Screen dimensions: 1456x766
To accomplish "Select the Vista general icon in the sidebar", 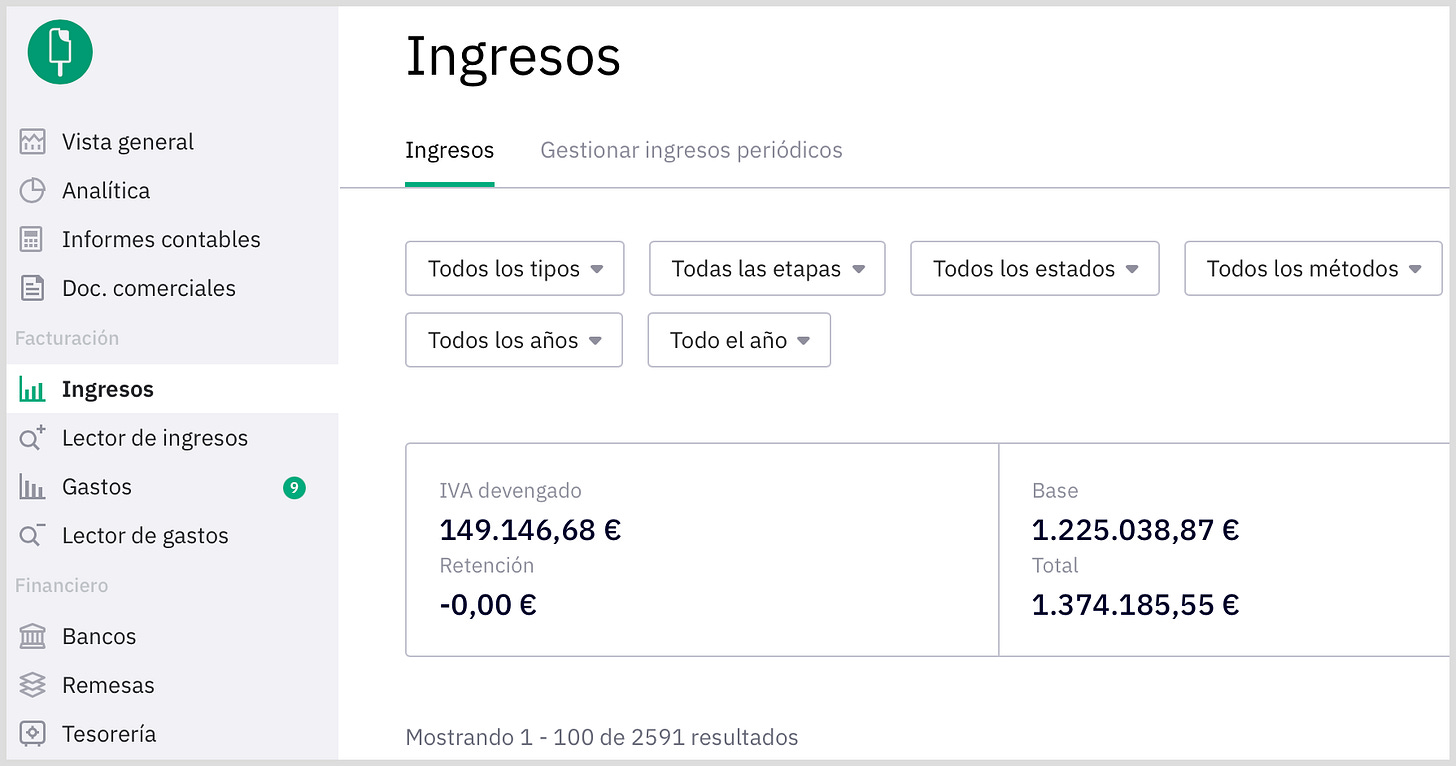I will tap(33, 141).
